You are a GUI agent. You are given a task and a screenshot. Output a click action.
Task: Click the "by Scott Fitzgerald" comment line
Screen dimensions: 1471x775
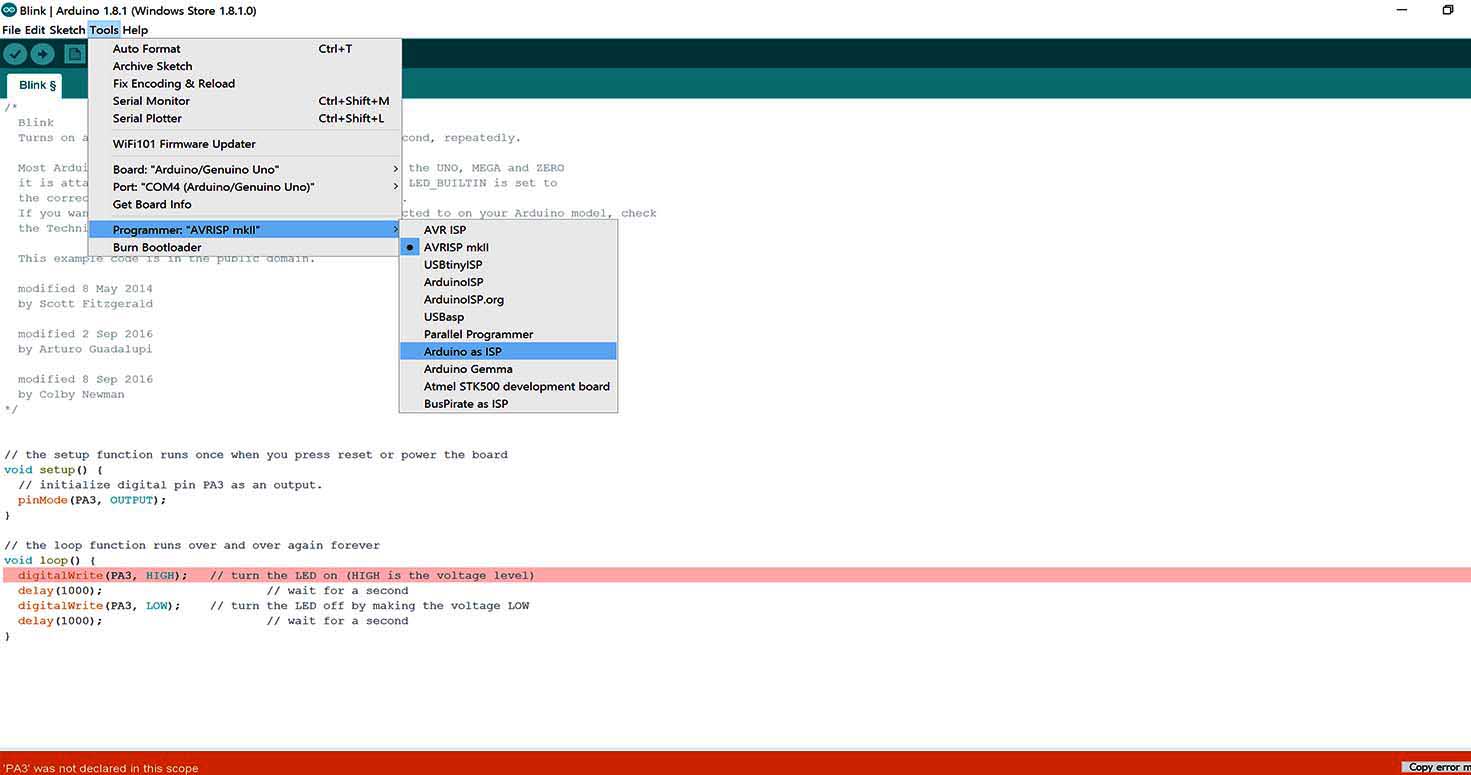click(x=85, y=304)
